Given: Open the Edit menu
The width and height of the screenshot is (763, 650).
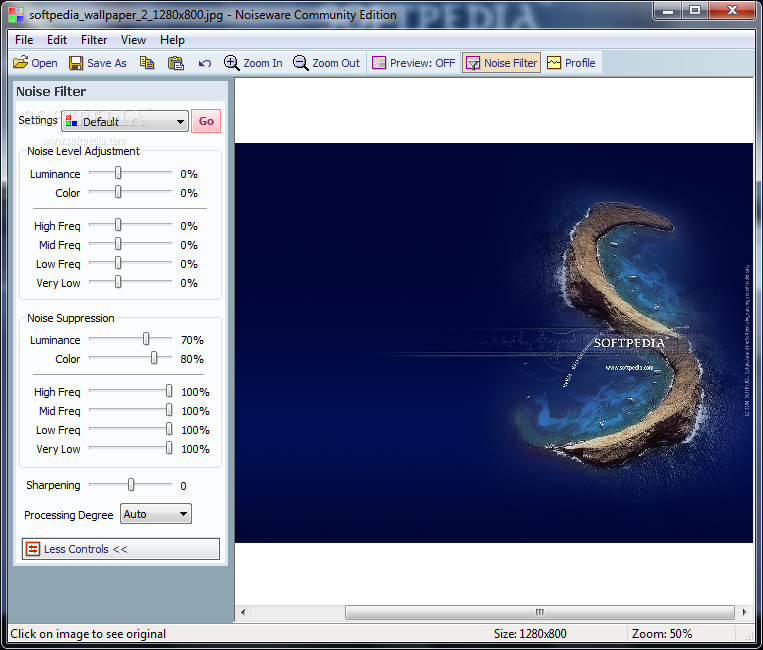Looking at the screenshot, I should click(57, 40).
